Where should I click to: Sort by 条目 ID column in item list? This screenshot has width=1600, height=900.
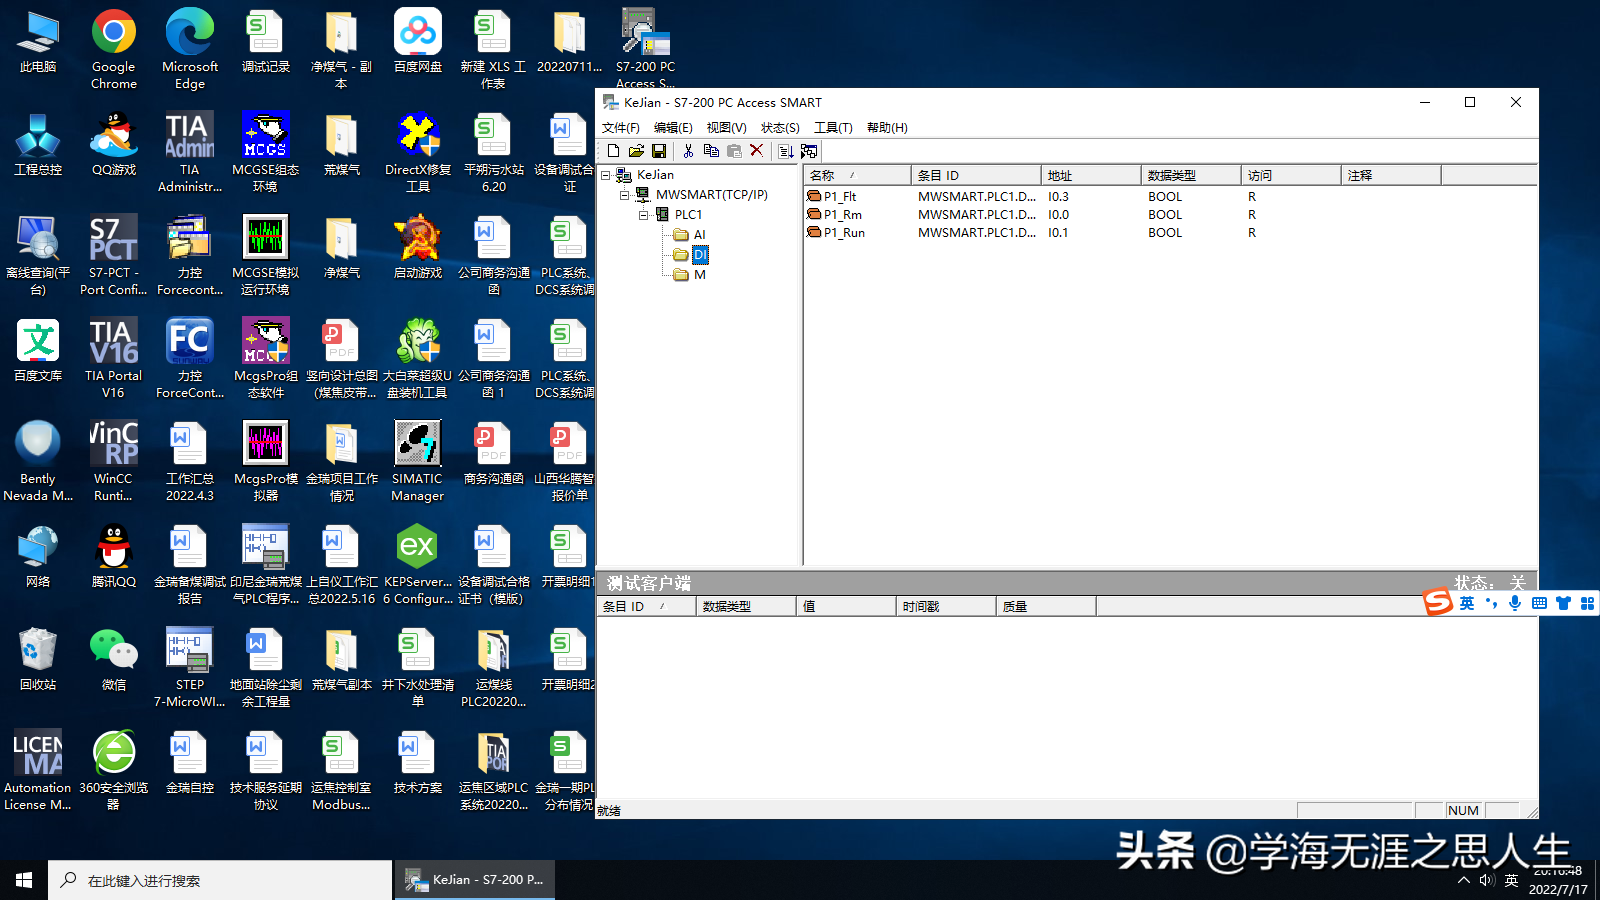click(976, 175)
